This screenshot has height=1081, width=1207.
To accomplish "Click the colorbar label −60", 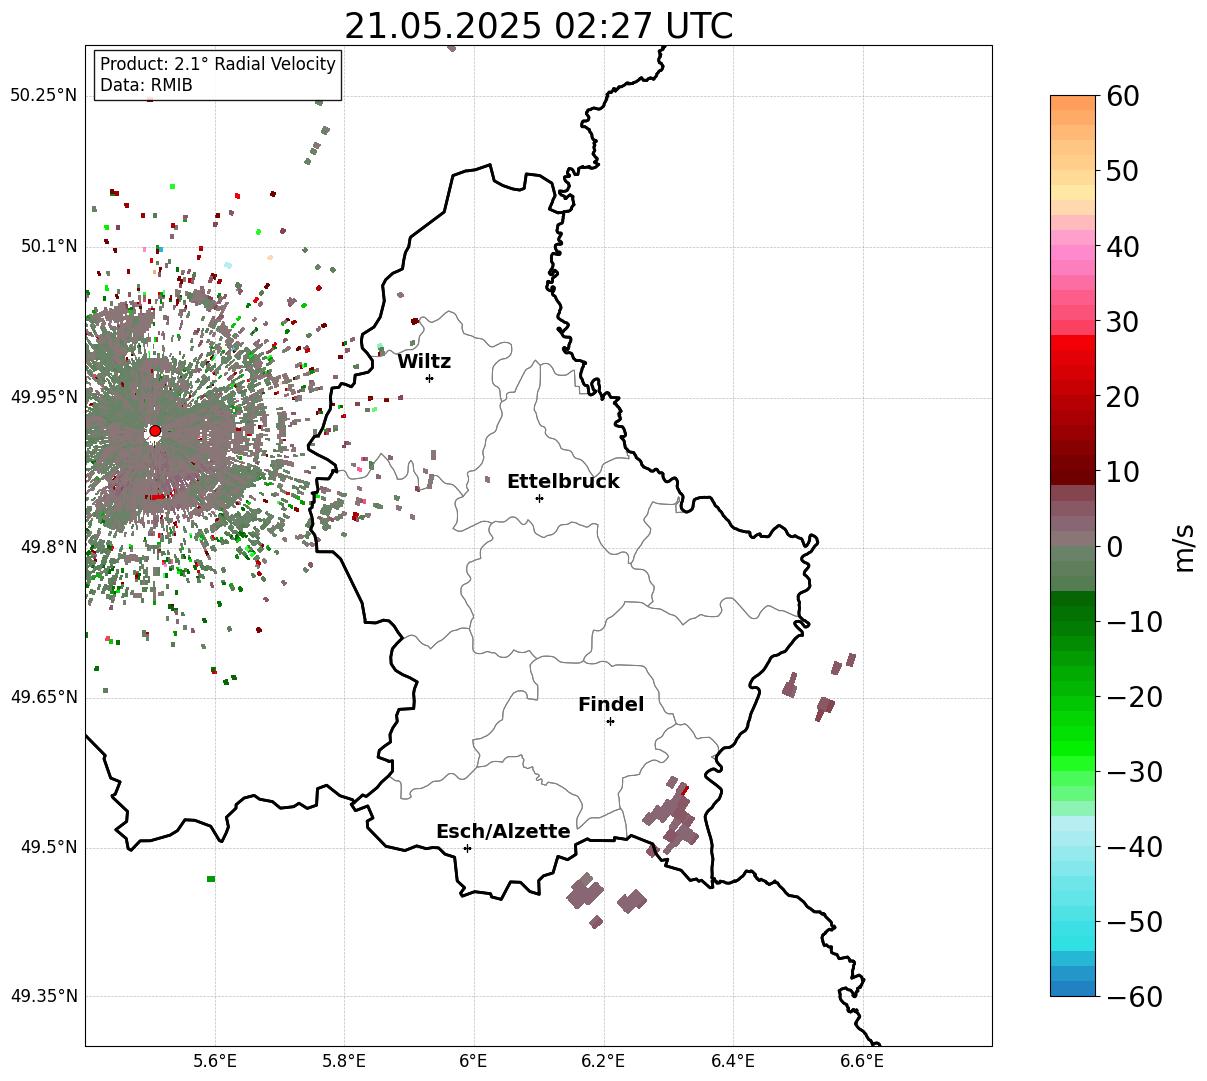I will pyautogui.click(x=1135, y=996).
